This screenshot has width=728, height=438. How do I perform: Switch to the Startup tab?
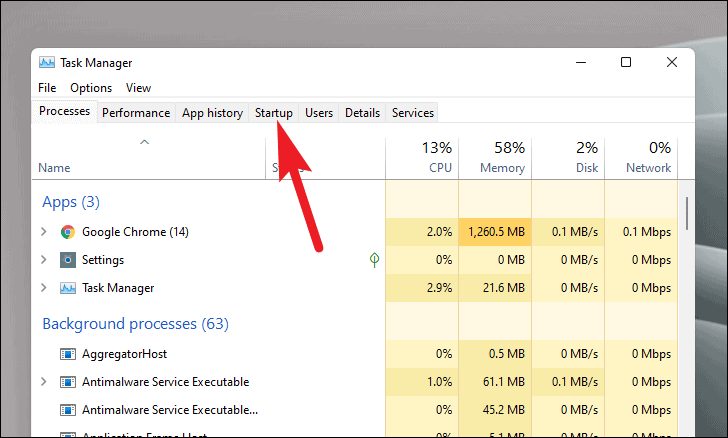click(273, 113)
